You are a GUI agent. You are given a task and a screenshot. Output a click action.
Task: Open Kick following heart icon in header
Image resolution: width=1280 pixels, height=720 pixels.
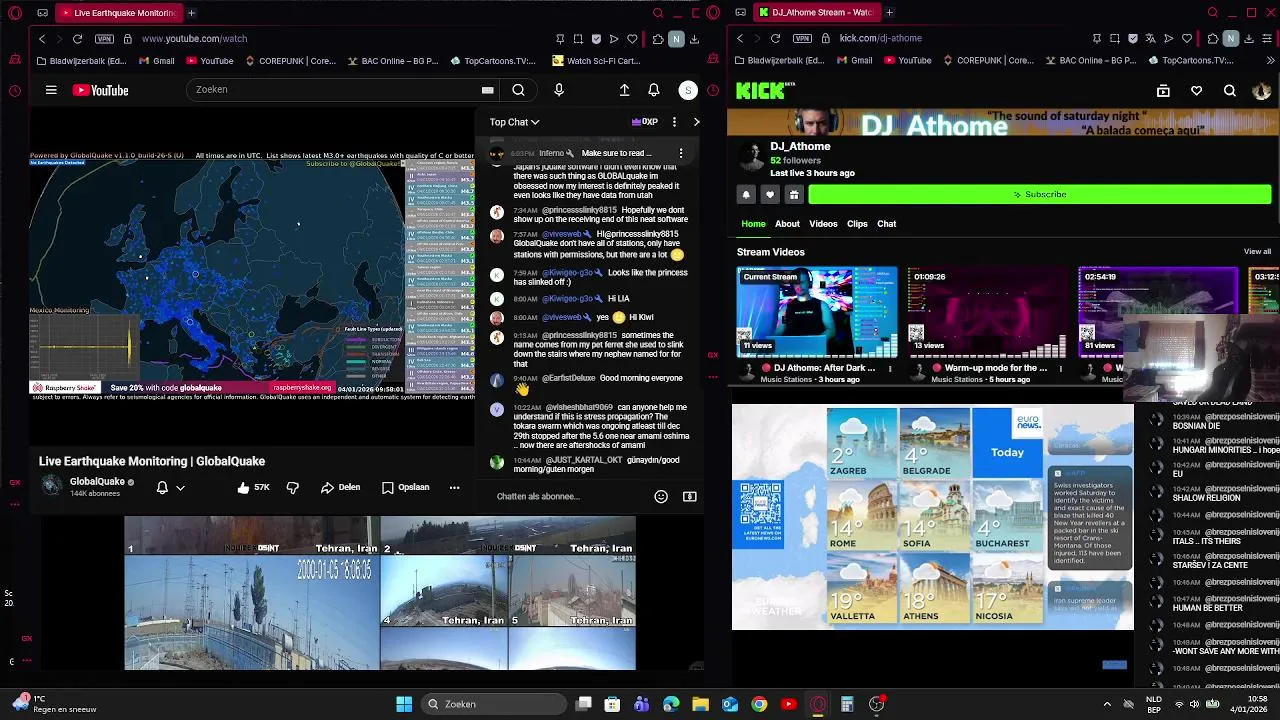tap(1196, 91)
